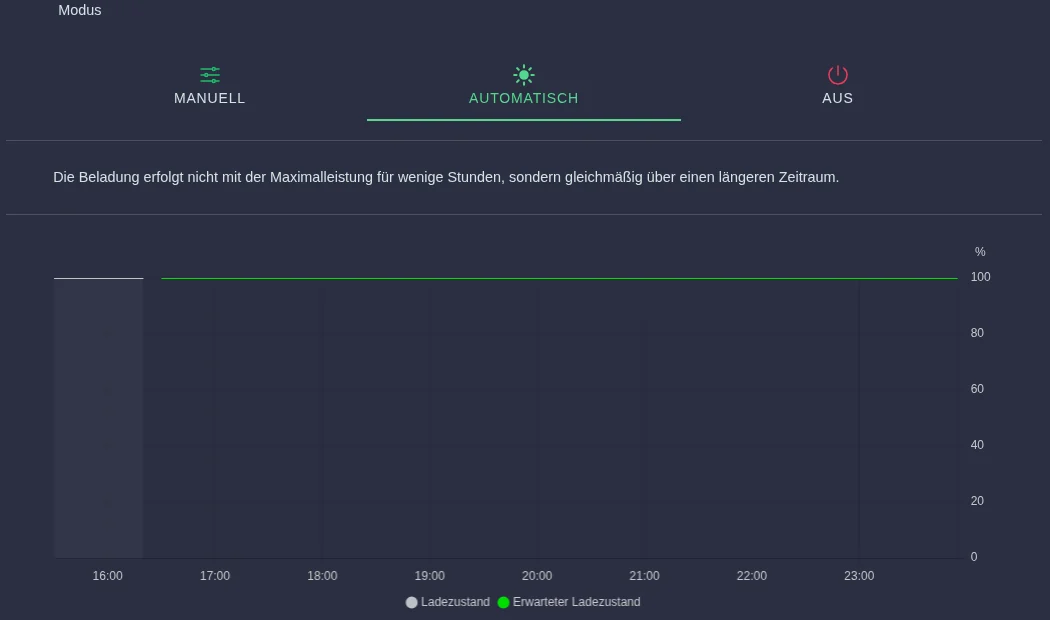Toggle Ladezustand series in the legend
The image size is (1050, 620).
[448, 602]
